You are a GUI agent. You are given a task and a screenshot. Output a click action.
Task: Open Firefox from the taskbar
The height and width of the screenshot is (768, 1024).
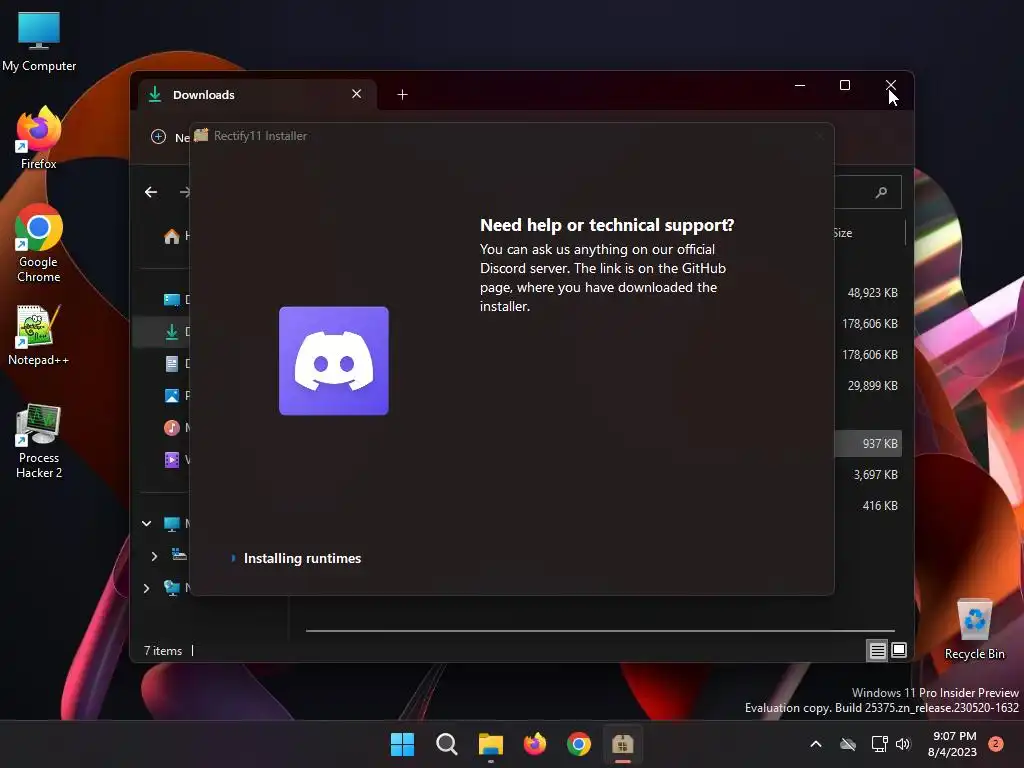click(535, 744)
